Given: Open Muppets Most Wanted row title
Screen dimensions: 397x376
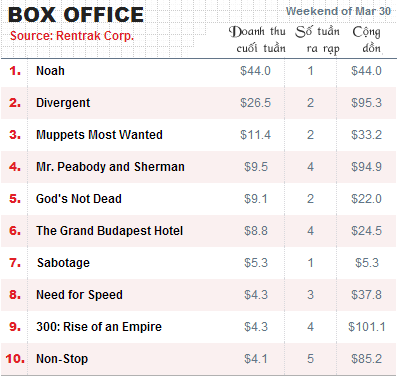Looking at the screenshot, I should (x=99, y=135).
